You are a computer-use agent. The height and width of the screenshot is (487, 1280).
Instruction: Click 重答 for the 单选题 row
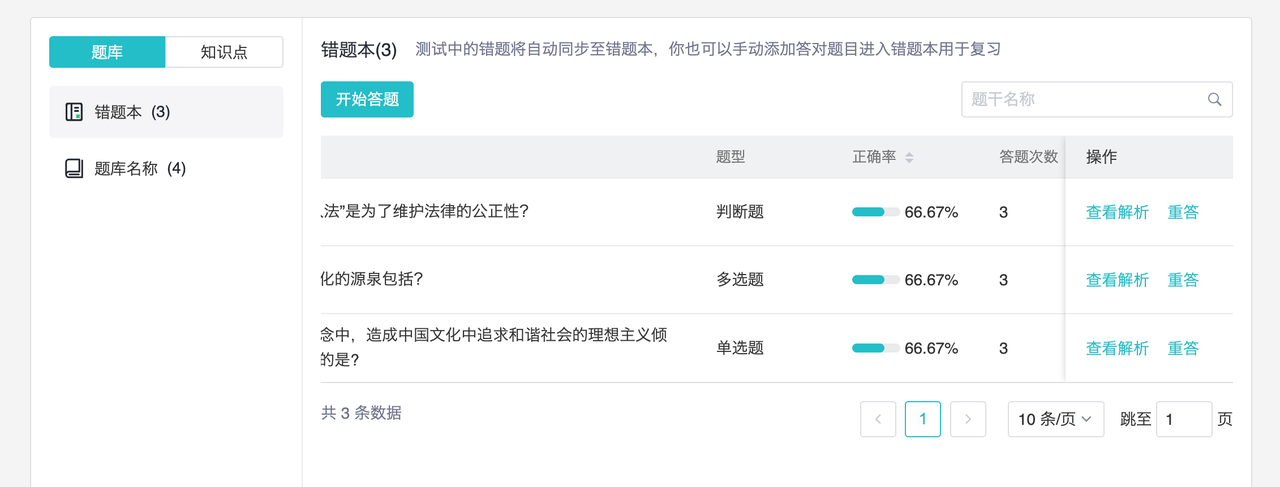tap(1183, 348)
